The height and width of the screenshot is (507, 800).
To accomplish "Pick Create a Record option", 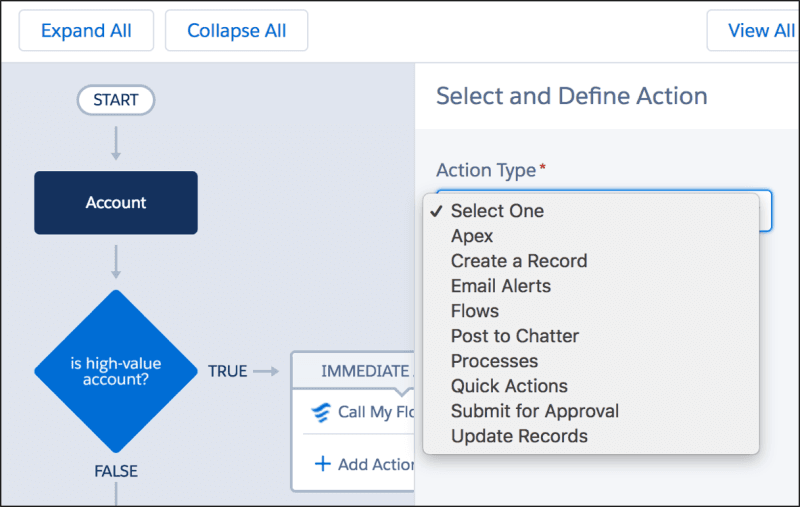I will pyautogui.click(x=518, y=261).
